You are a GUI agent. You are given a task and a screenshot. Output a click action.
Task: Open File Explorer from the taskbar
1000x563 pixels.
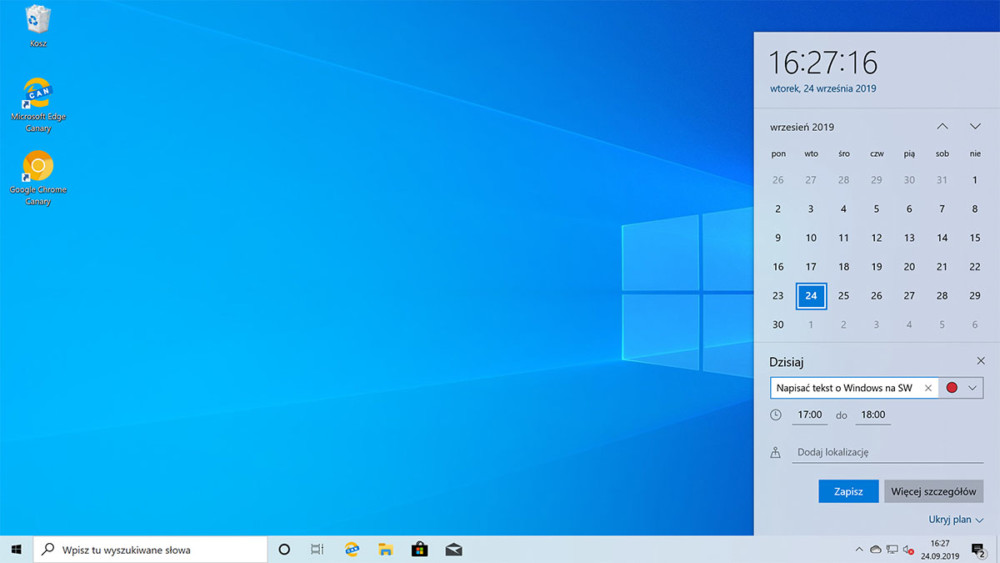[385, 550]
